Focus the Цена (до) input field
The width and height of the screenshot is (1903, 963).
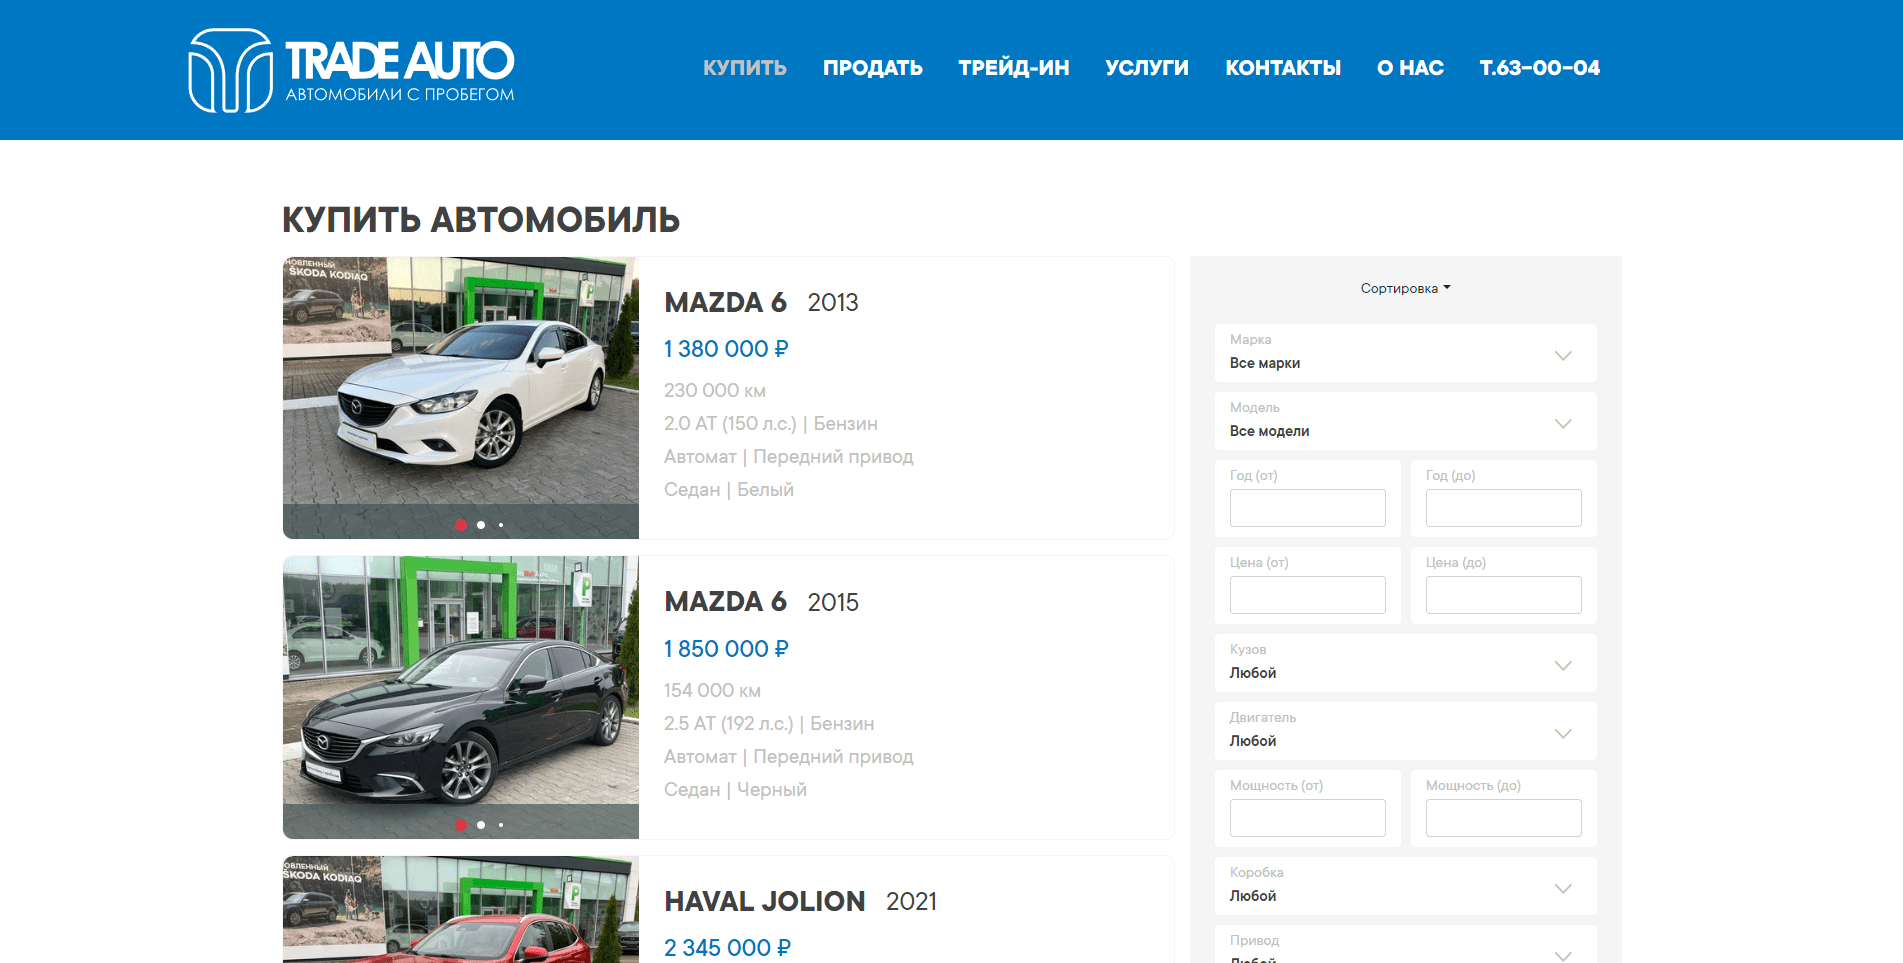coord(1502,595)
